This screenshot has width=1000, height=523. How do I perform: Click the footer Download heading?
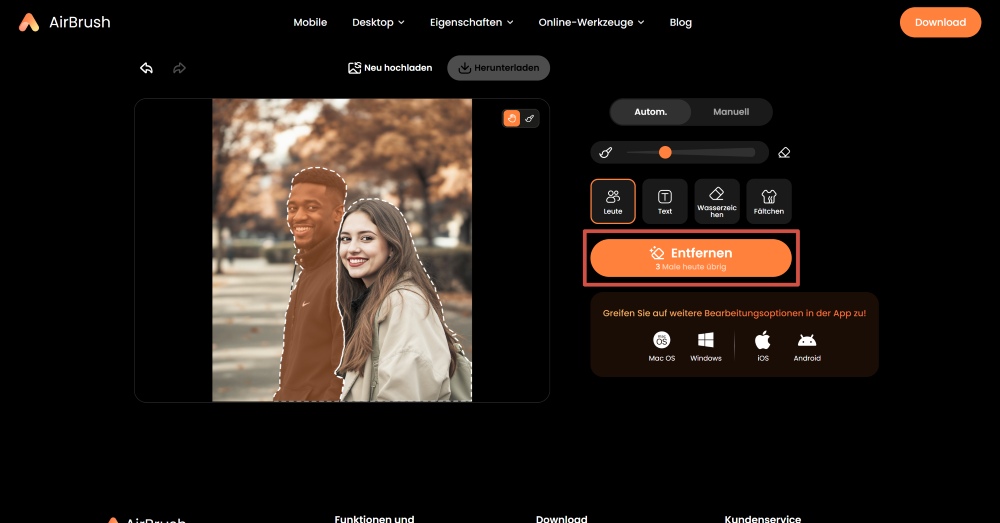[561, 519]
